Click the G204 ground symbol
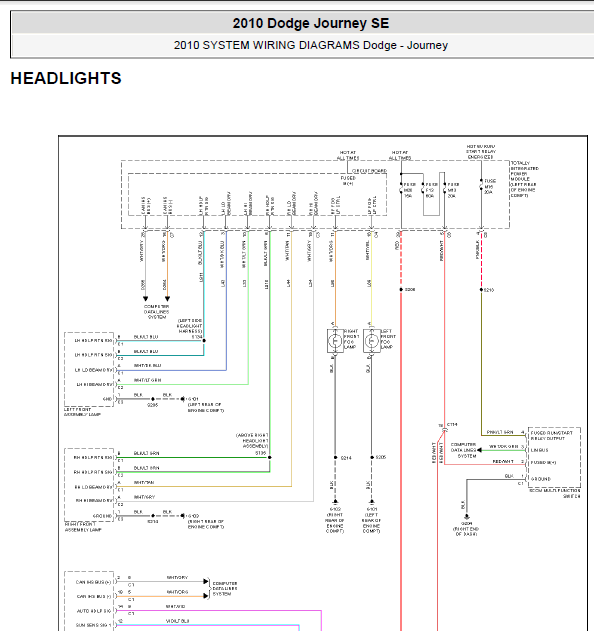 click(x=466, y=517)
